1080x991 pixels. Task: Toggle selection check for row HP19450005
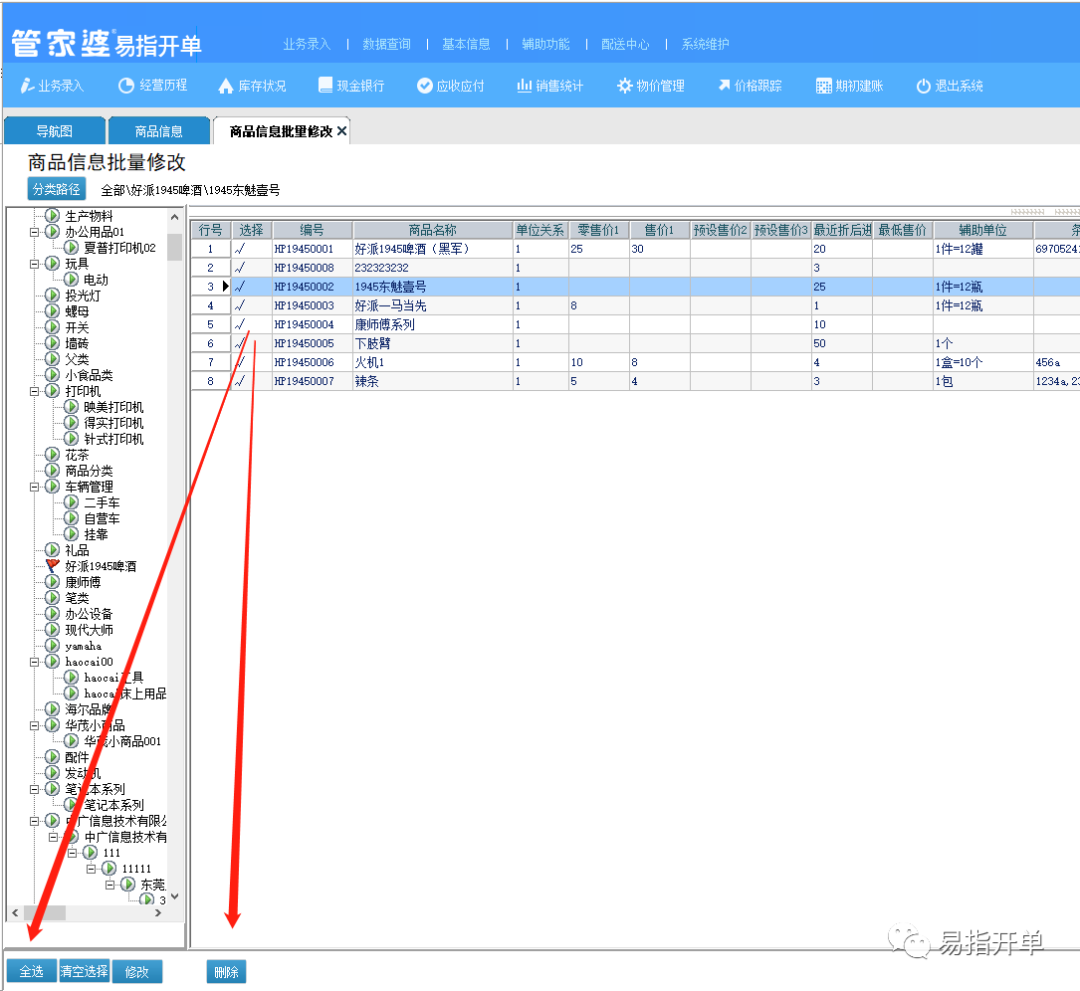pos(240,343)
